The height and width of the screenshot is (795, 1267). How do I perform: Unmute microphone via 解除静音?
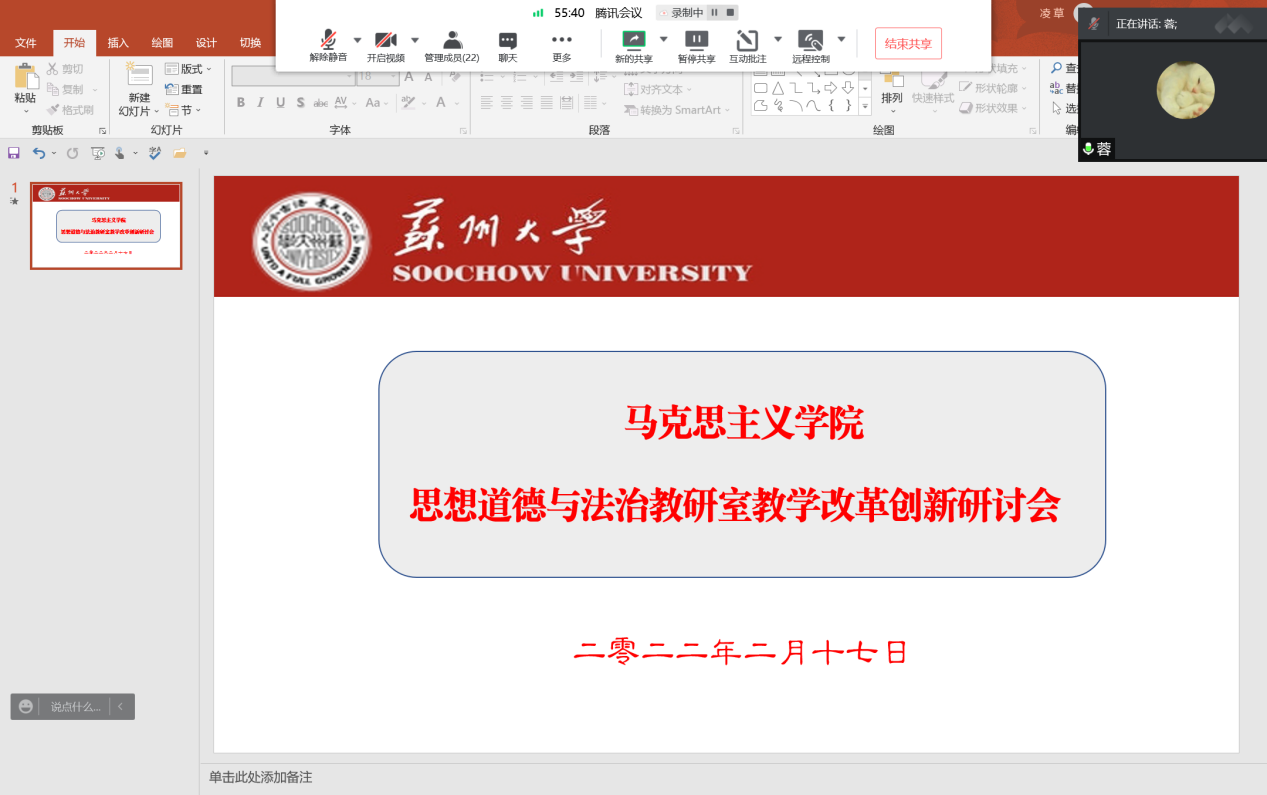point(328,41)
